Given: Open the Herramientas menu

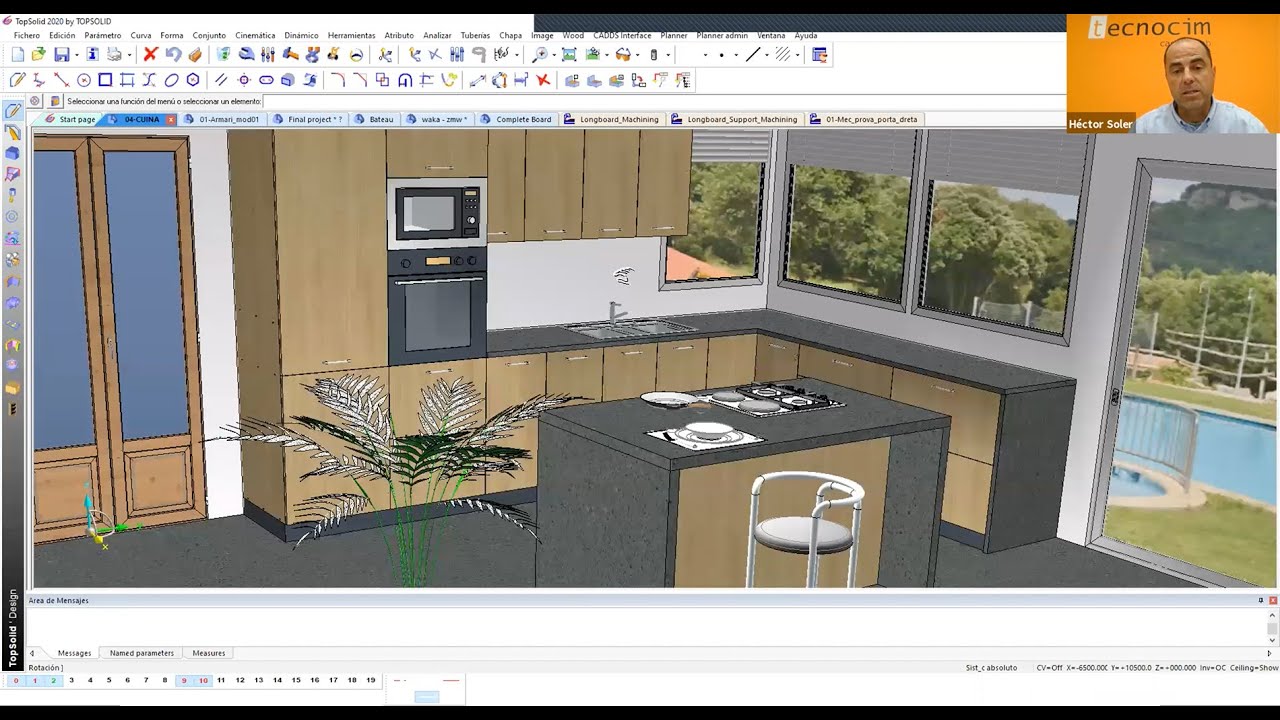Looking at the screenshot, I should pyautogui.click(x=352, y=35).
